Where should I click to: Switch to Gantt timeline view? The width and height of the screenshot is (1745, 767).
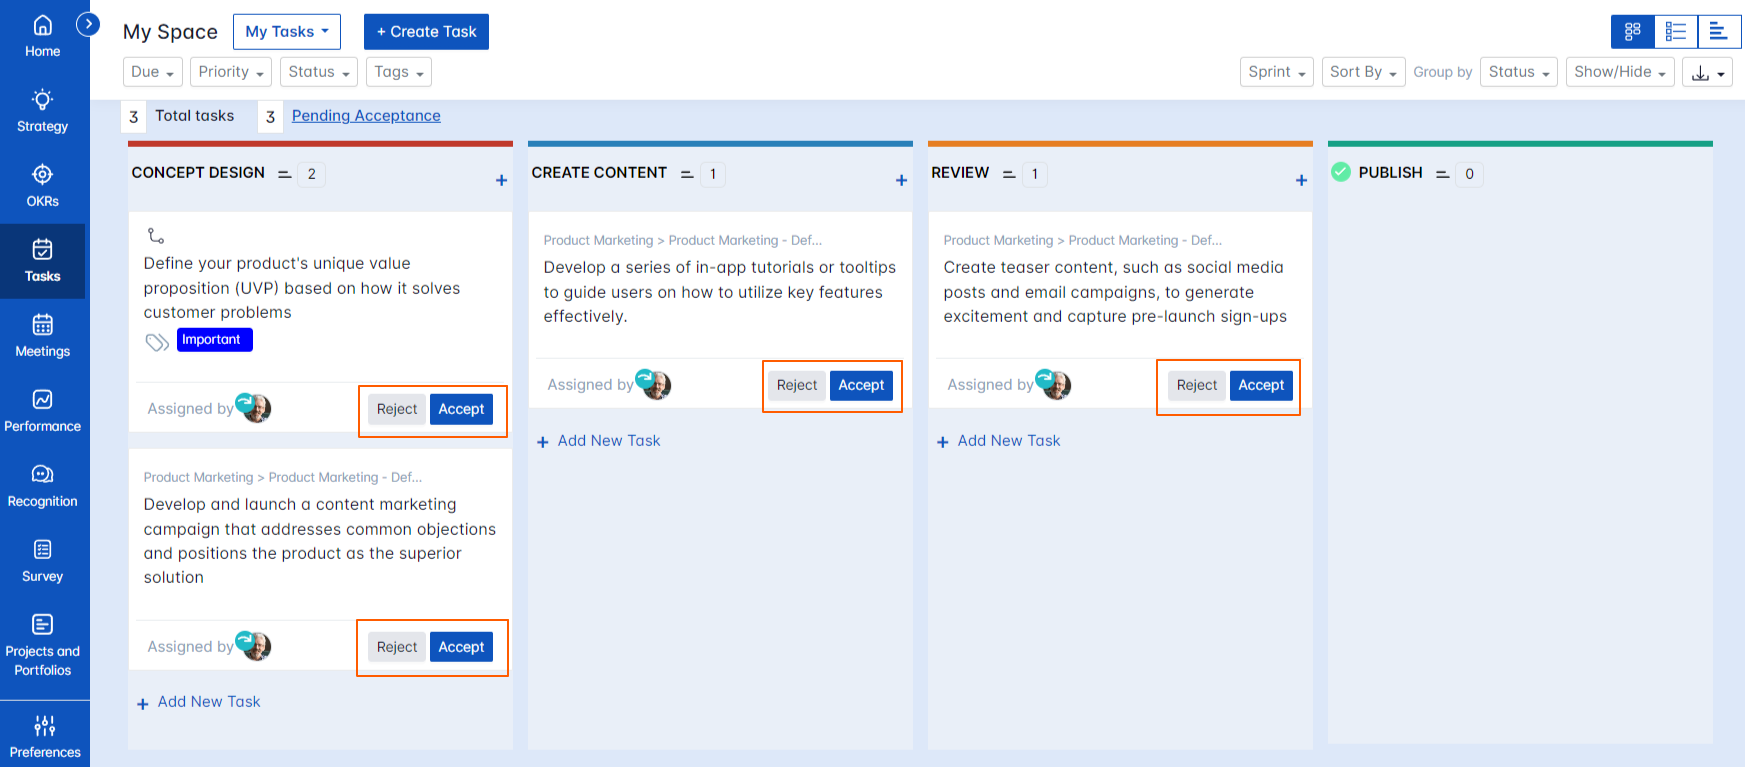click(x=1719, y=32)
